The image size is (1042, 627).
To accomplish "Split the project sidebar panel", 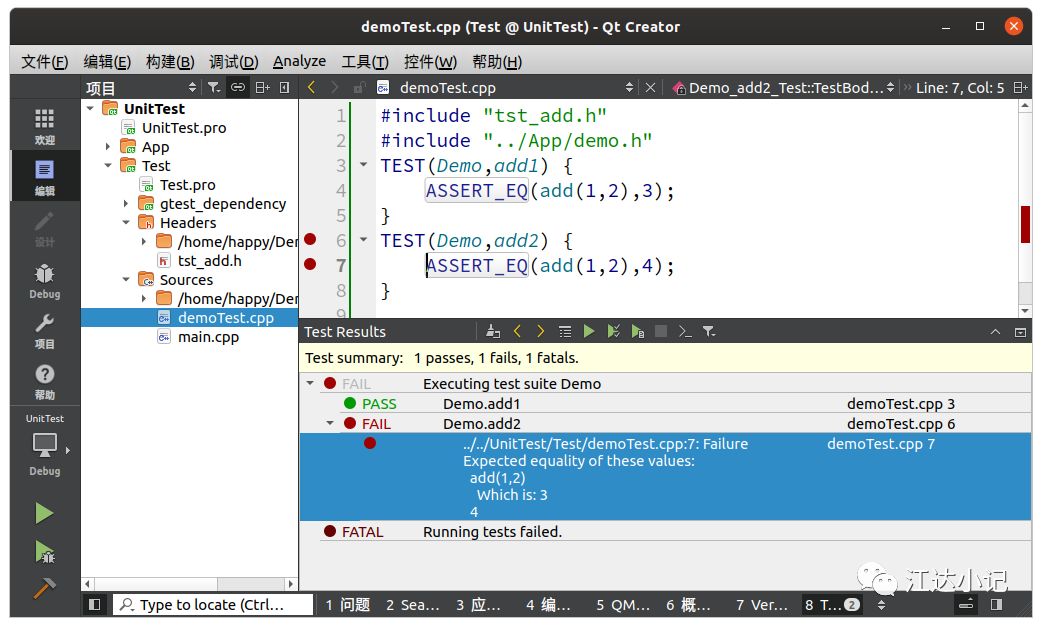I will [262, 87].
